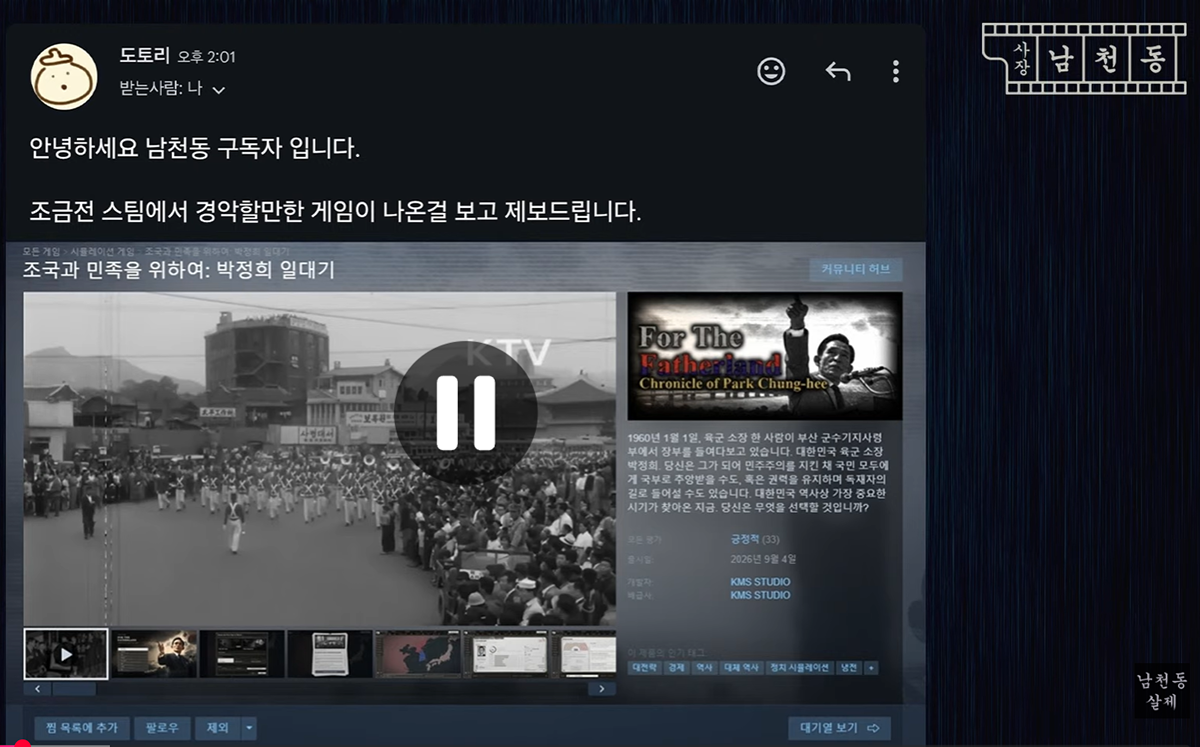
Task: Click the right arrow of thumbnail strip
Action: click(x=601, y=689)
